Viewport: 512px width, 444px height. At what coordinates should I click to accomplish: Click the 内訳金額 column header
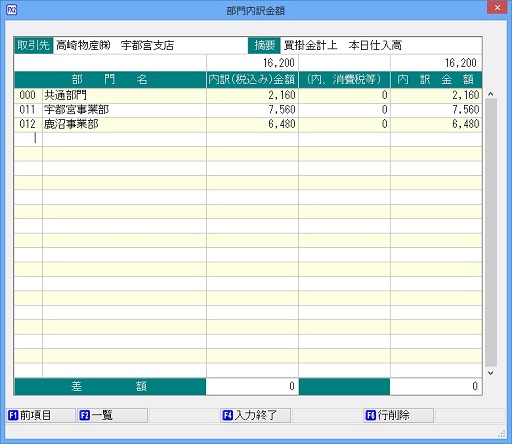[x=436, y=80]
